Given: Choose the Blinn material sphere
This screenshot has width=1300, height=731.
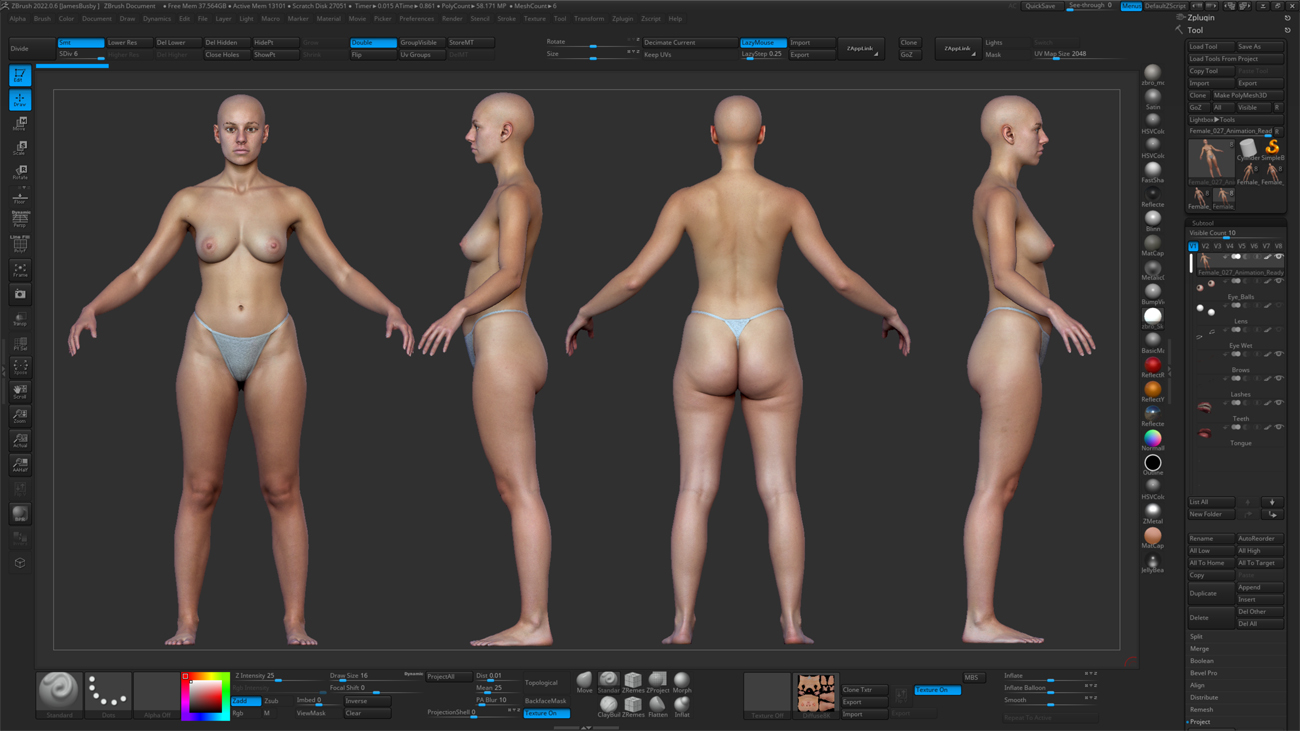Looking at the screenshot, I should [x=1153, y=221].
